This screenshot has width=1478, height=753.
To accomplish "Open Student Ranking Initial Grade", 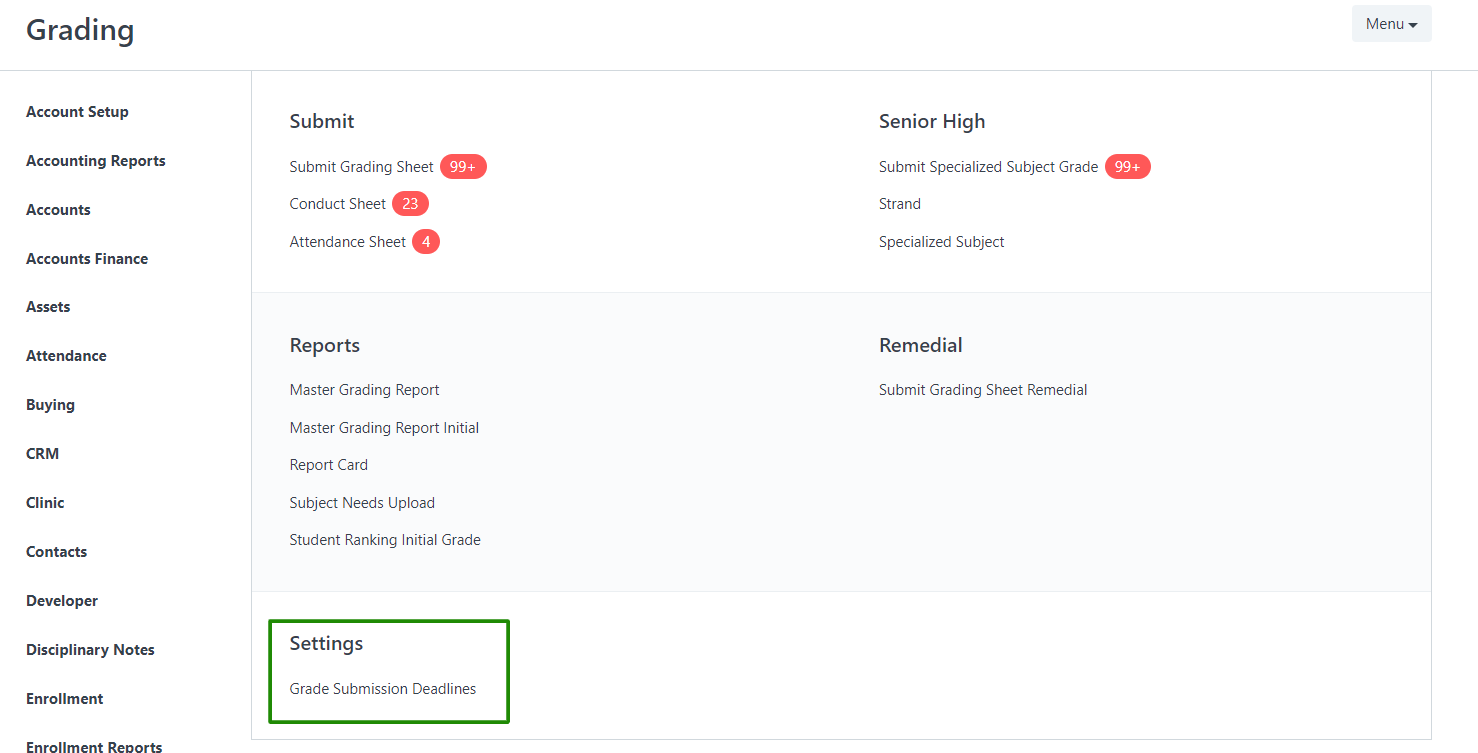I will [x=385, y=540].
